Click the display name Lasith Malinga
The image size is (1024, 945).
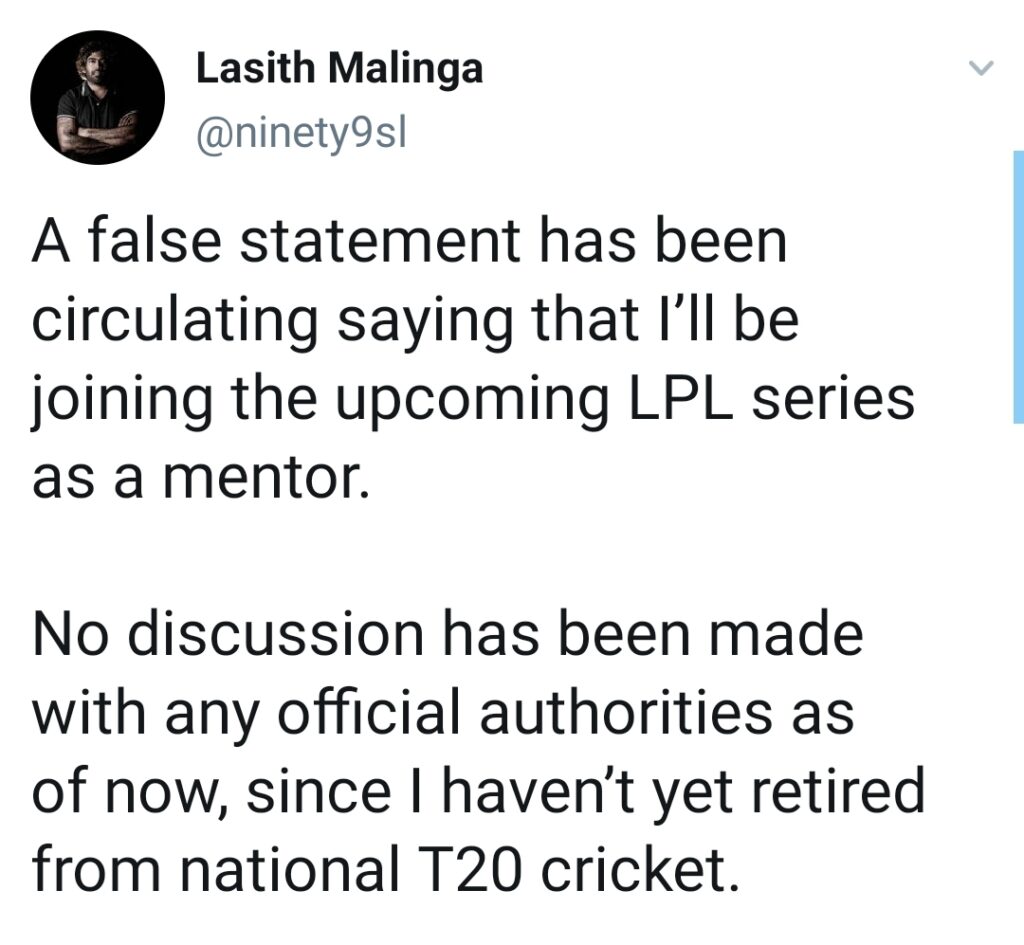(339, 69)
